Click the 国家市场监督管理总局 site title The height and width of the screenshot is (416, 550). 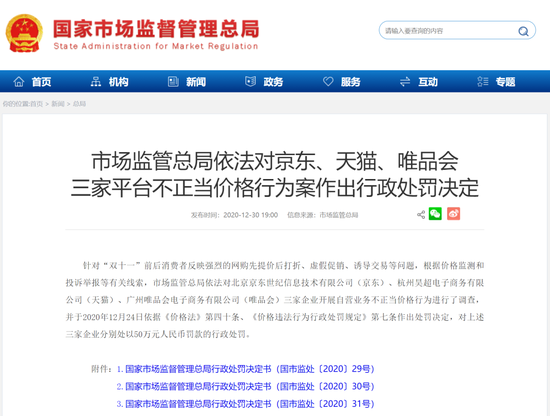[156, 29]
